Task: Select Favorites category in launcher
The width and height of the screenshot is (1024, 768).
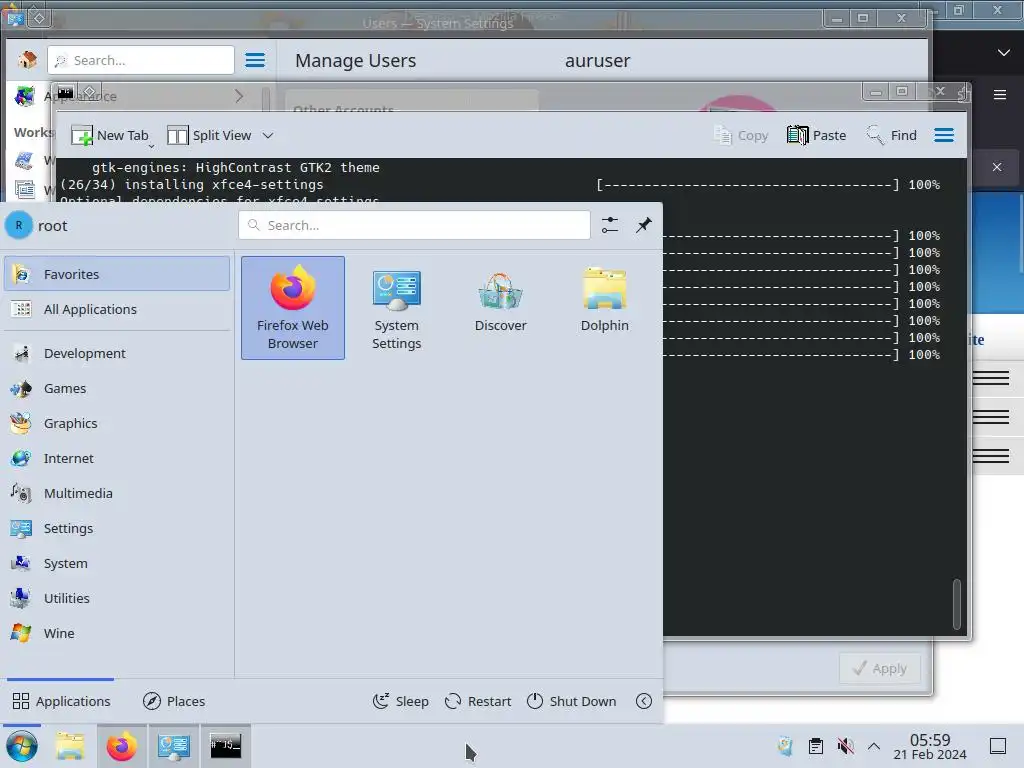Action: [x=117, y=274]
